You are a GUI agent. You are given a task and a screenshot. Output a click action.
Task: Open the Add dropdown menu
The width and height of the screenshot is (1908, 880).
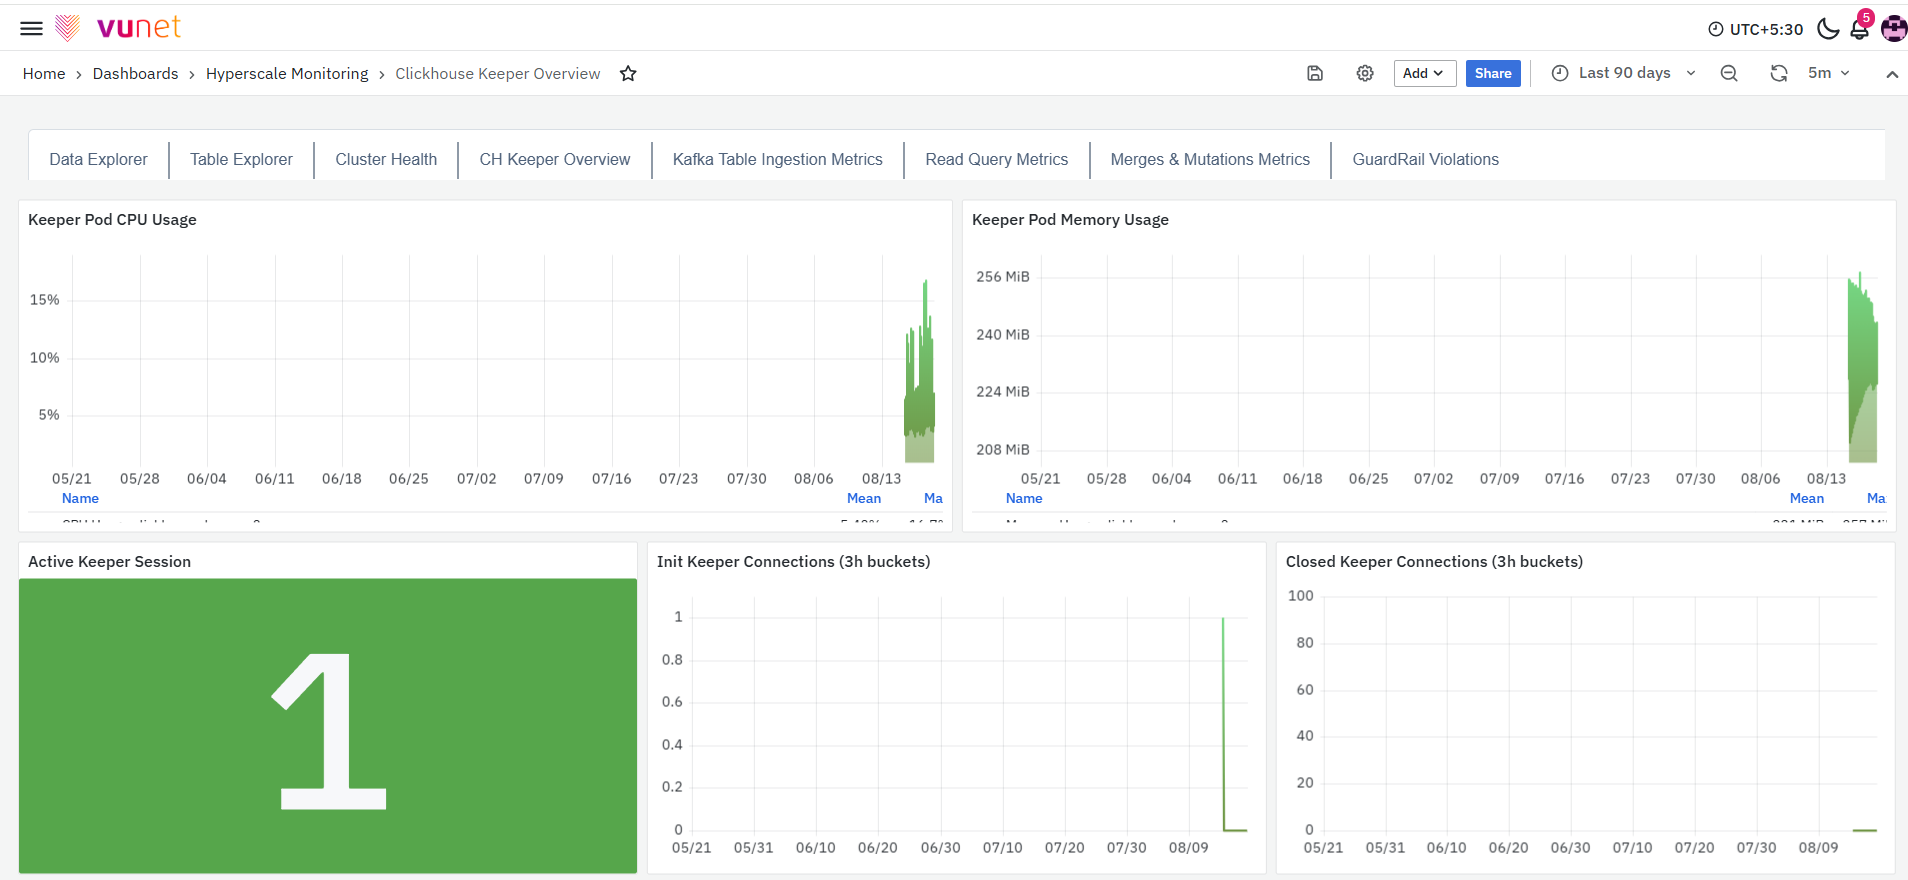[1424, 73]
